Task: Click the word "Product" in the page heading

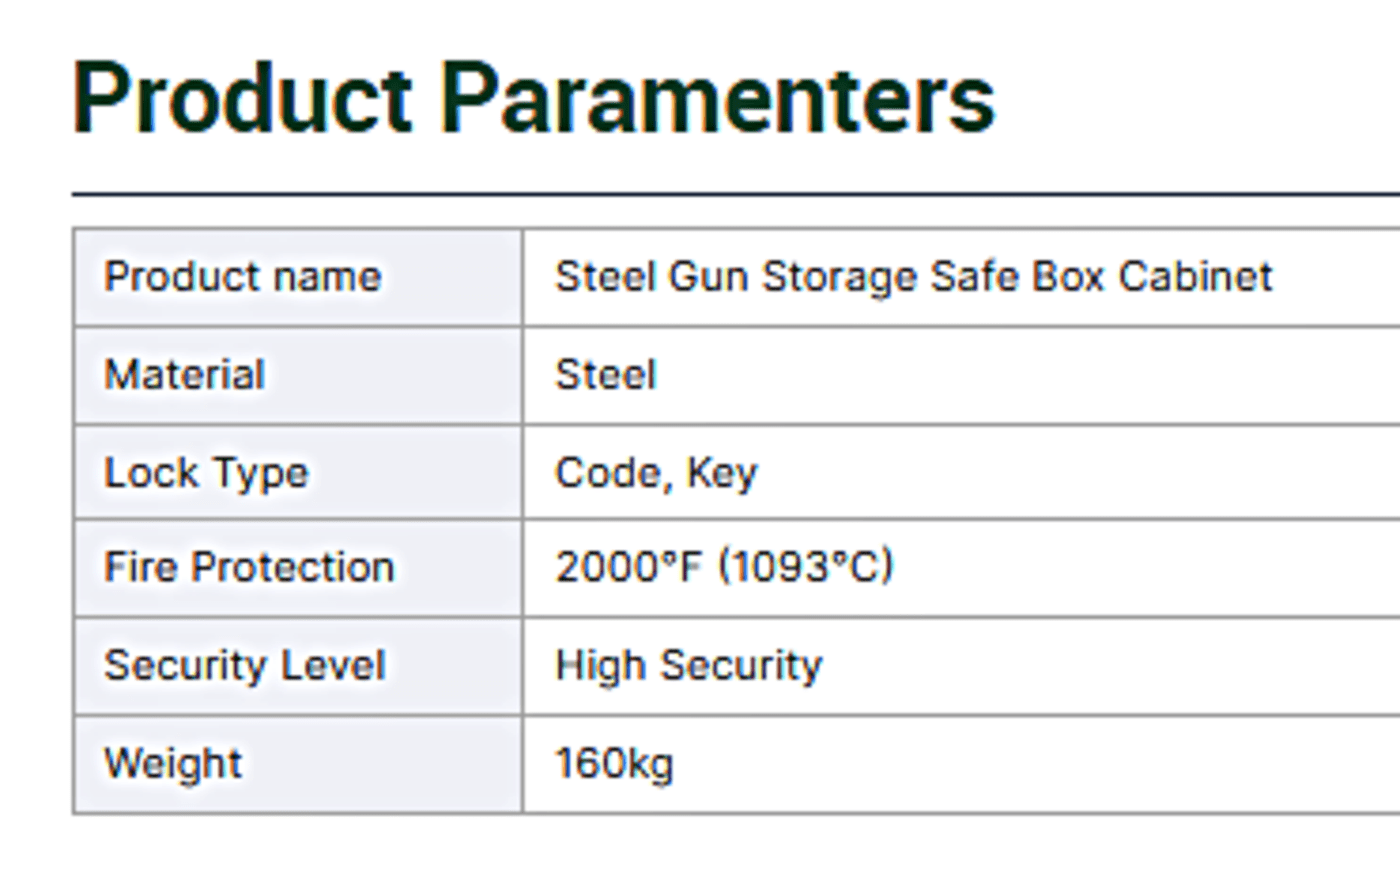Action: click(242, 98)
